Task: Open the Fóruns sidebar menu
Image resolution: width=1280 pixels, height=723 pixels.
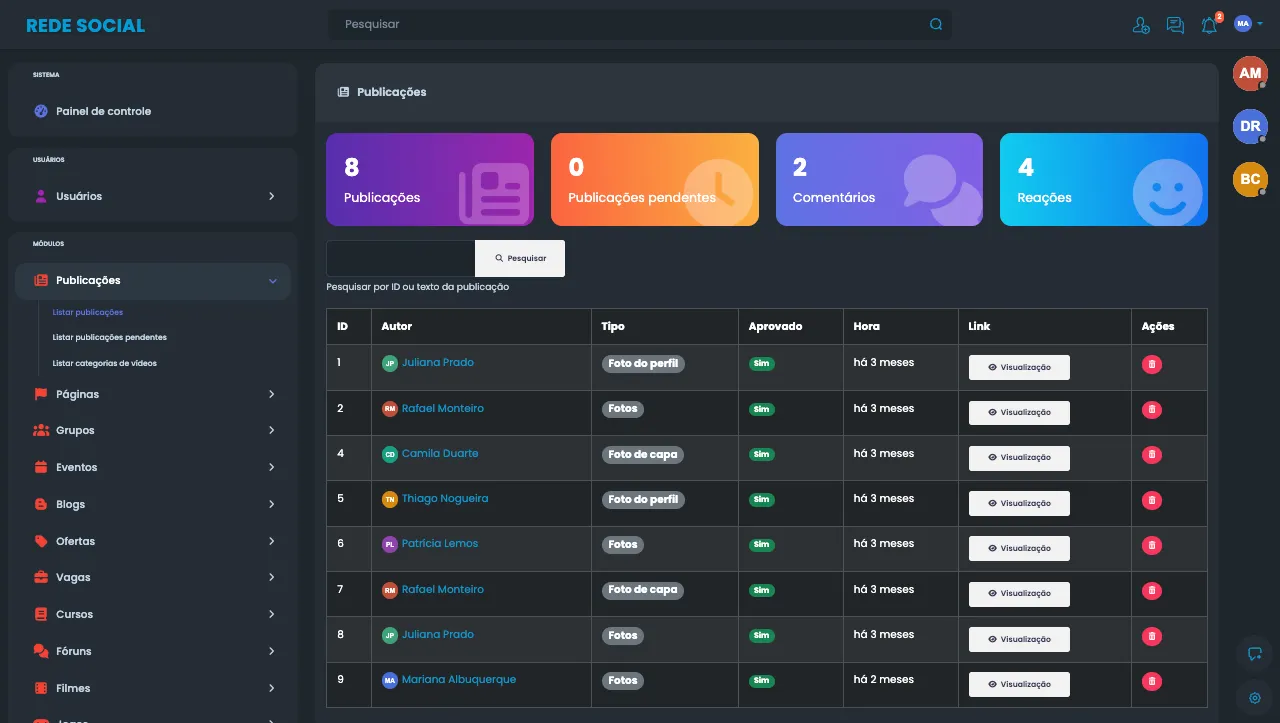Action: [x=153, y=651]
